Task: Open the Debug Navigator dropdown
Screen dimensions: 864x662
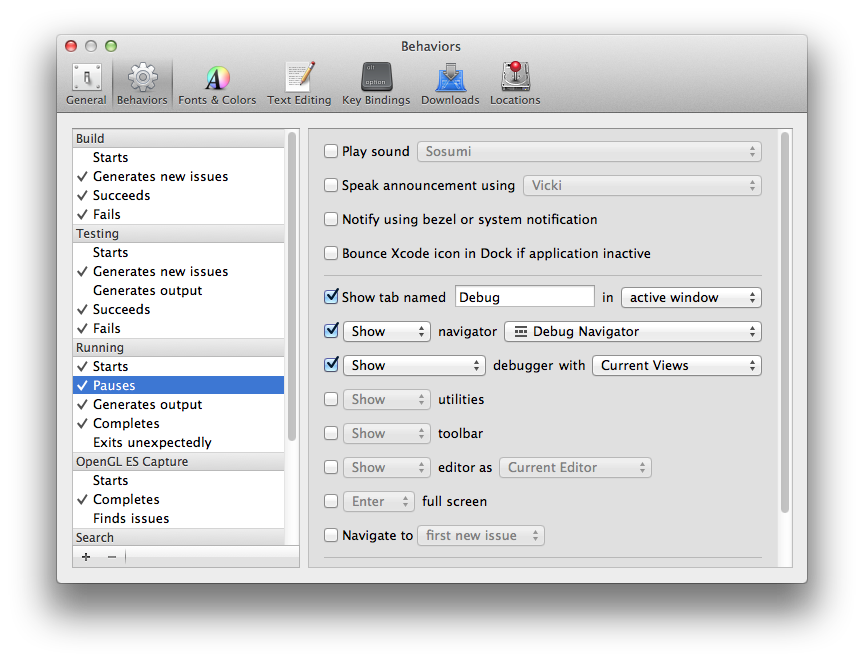Action: (633, 332)
